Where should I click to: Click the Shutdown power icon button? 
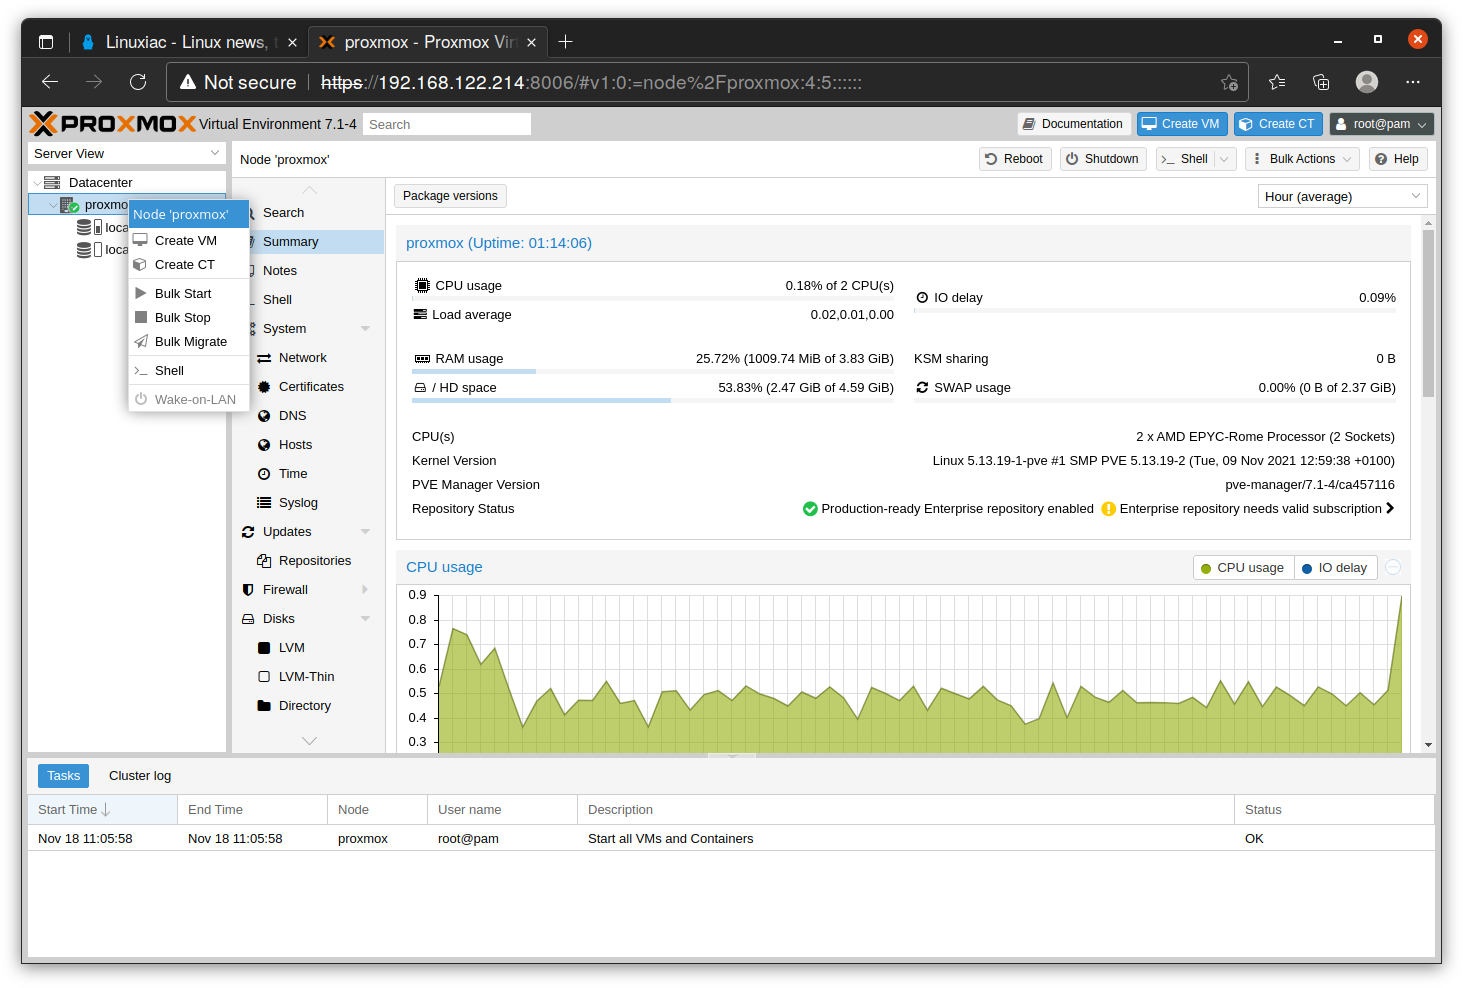coord(1072,159)
